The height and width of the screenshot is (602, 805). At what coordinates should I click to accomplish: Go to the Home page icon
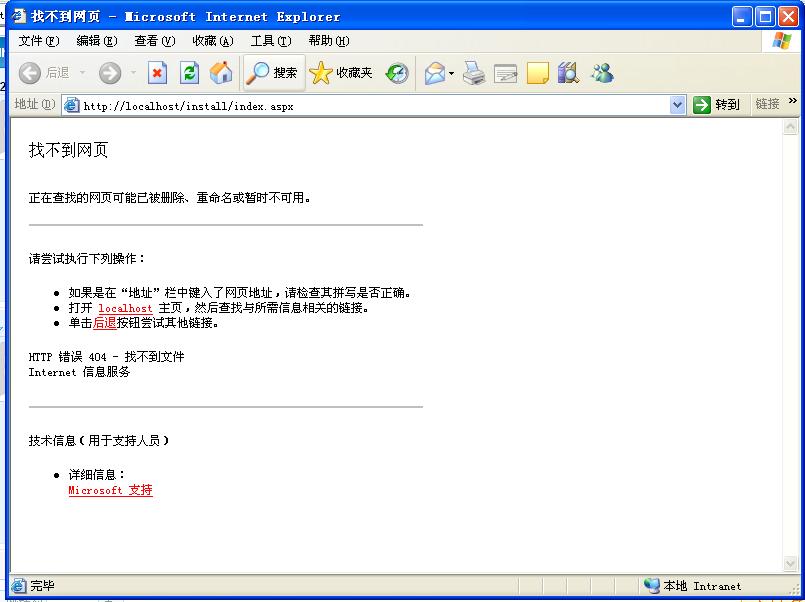[221, 73]
